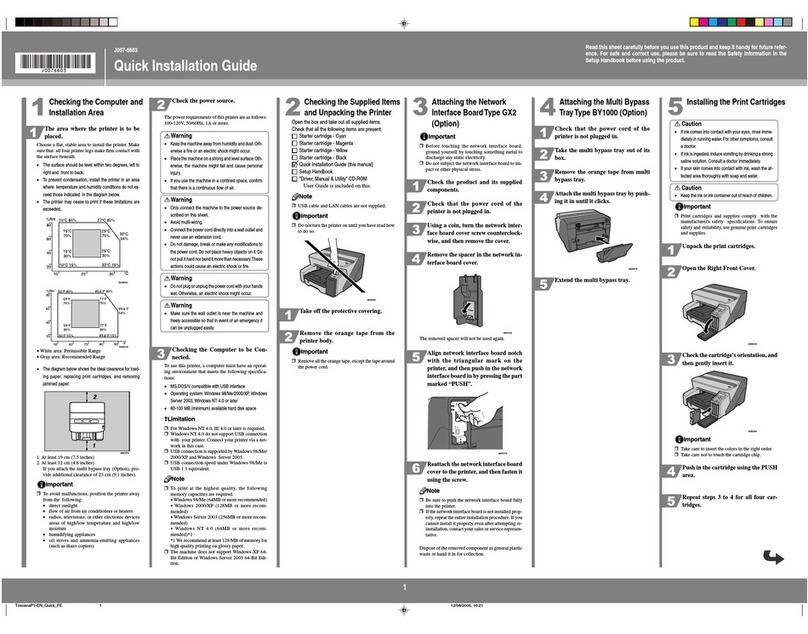Click heading 'Checking the Computer and Installation Area'
The width and height of the screenshot is (808, 634).
tap(96, 107)
